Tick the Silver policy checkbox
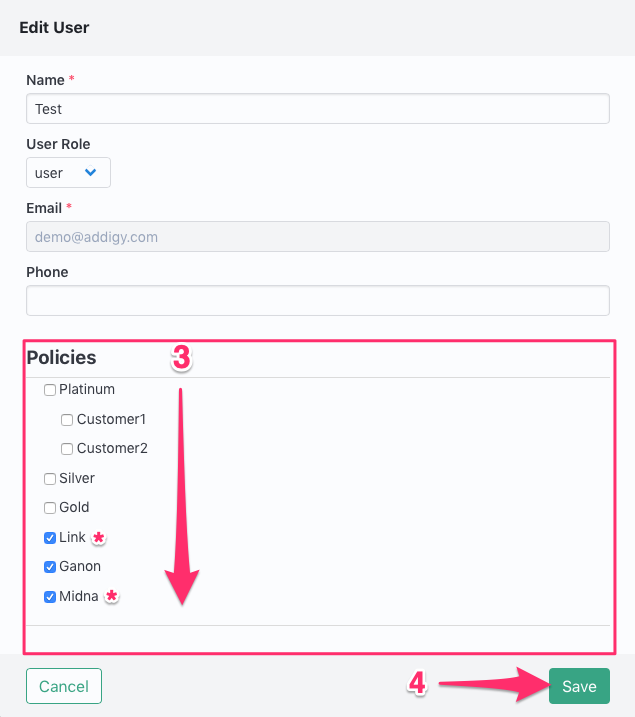The image size is (635, 717). [50, 479]
